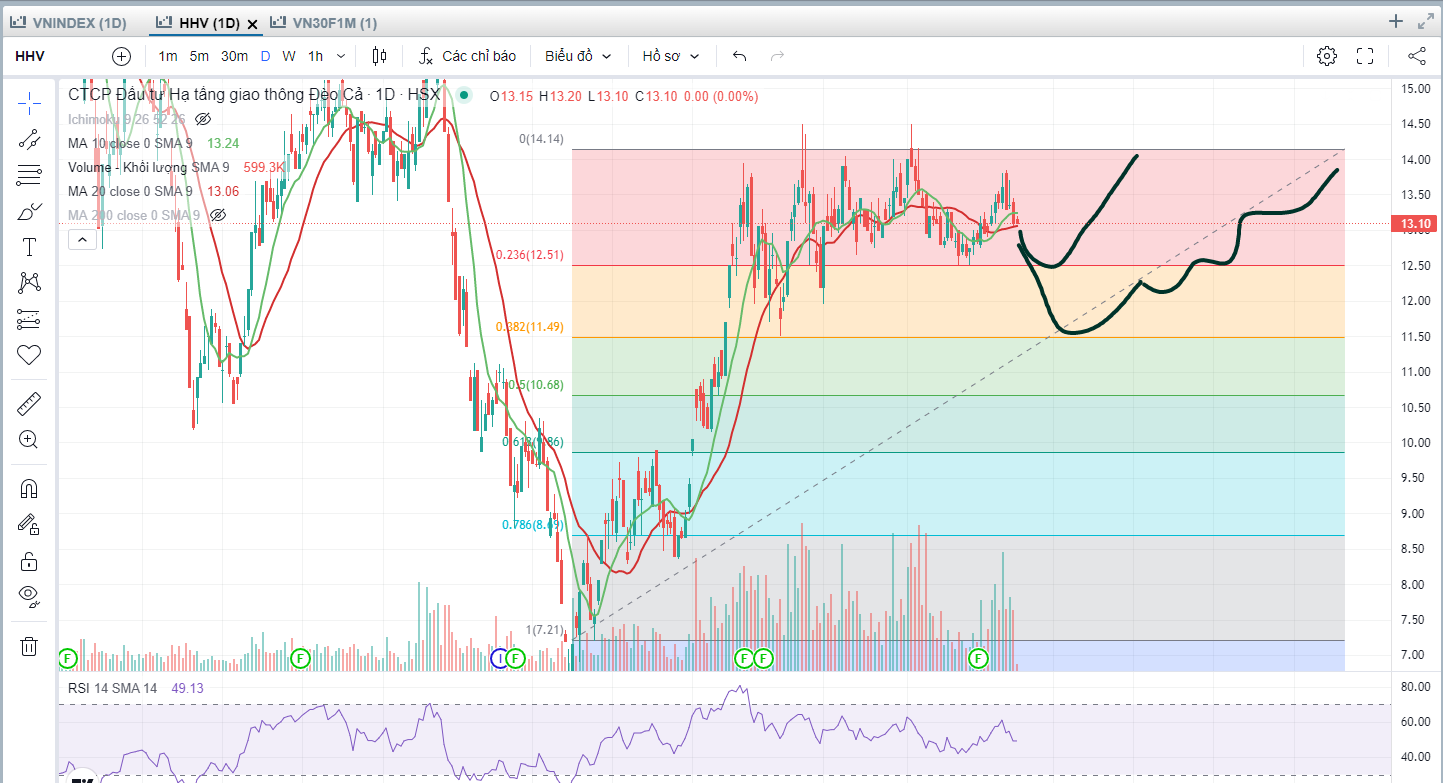Select the trend line drawing tool

tap(29, 139)
